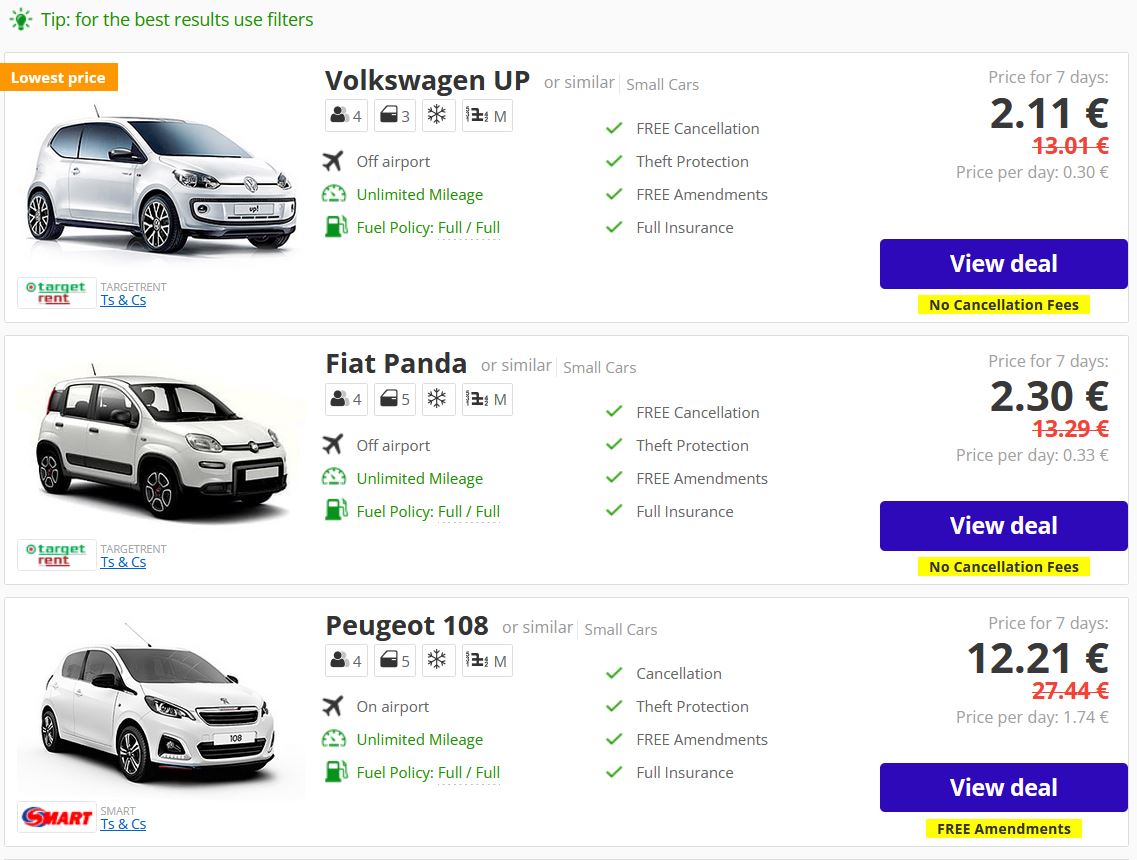Open View deal for Volkswagen UP

1004,264
